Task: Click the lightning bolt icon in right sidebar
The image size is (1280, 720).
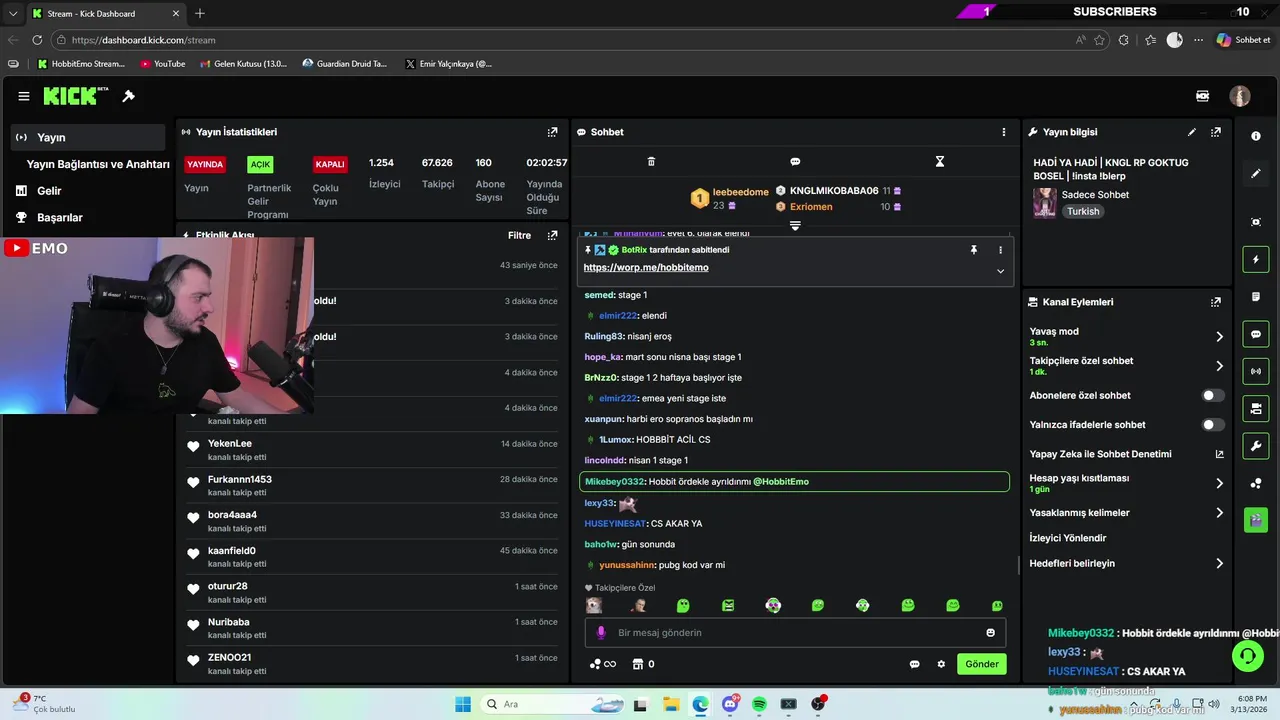Action: tap(1256, 260)
